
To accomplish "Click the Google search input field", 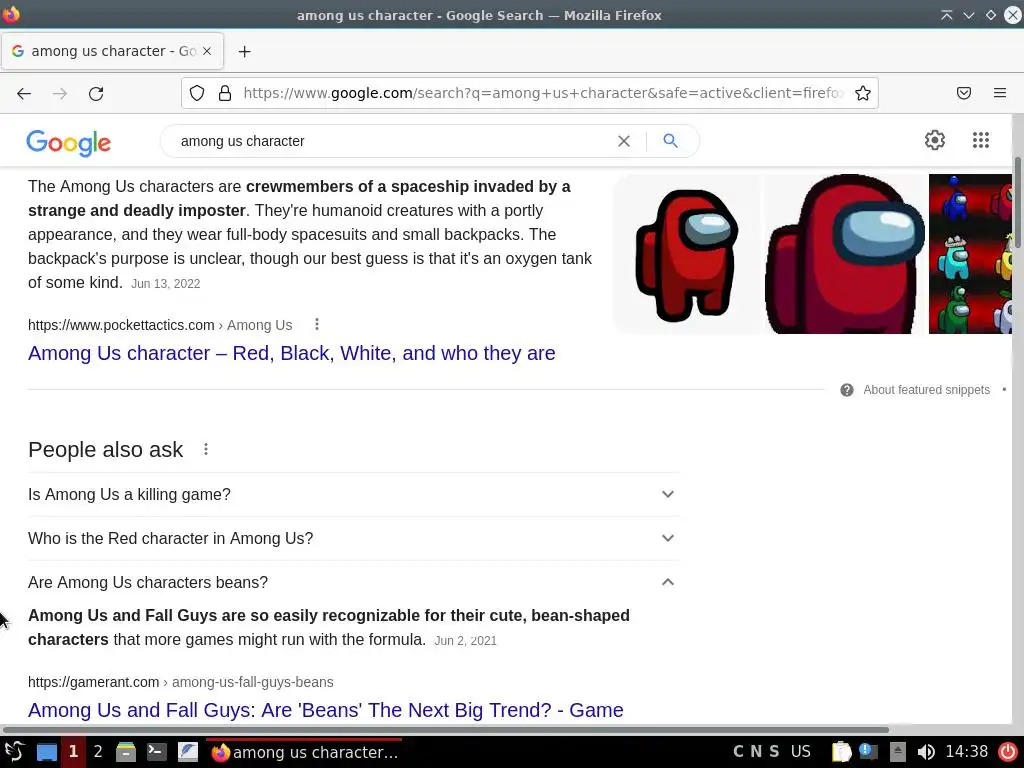I will (392, 141).
